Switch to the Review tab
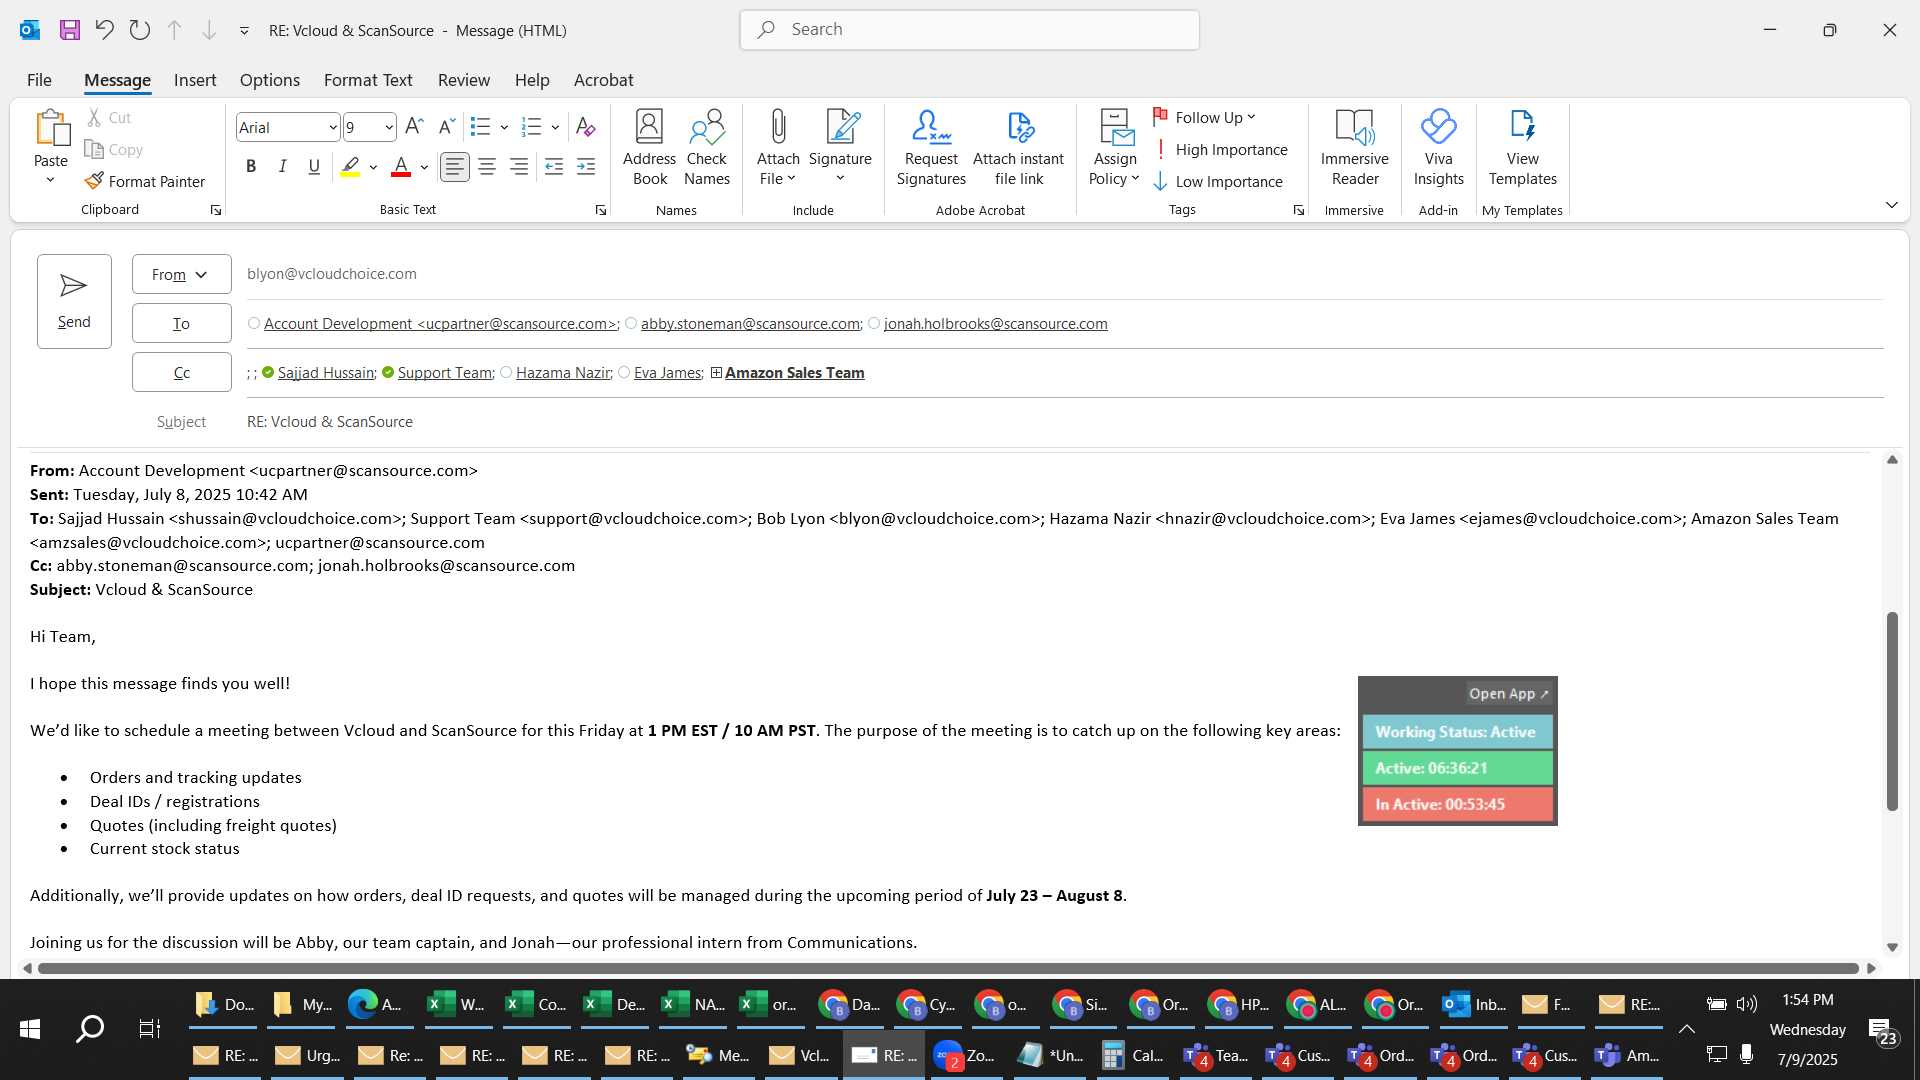The width and height of the screenshot is (1920, 1080). 464,80
